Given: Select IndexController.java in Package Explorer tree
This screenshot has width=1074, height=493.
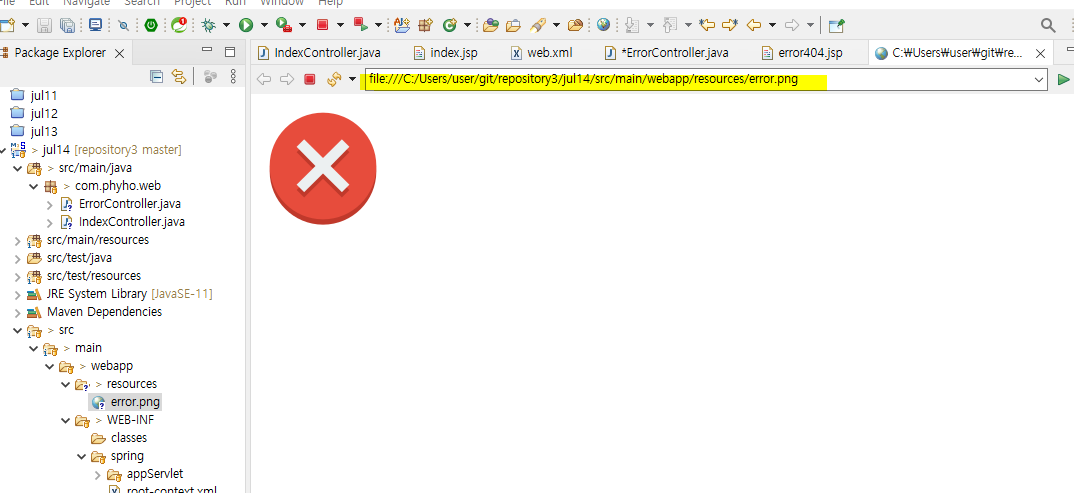Looking at the screenshot, I should coord(132,222).
